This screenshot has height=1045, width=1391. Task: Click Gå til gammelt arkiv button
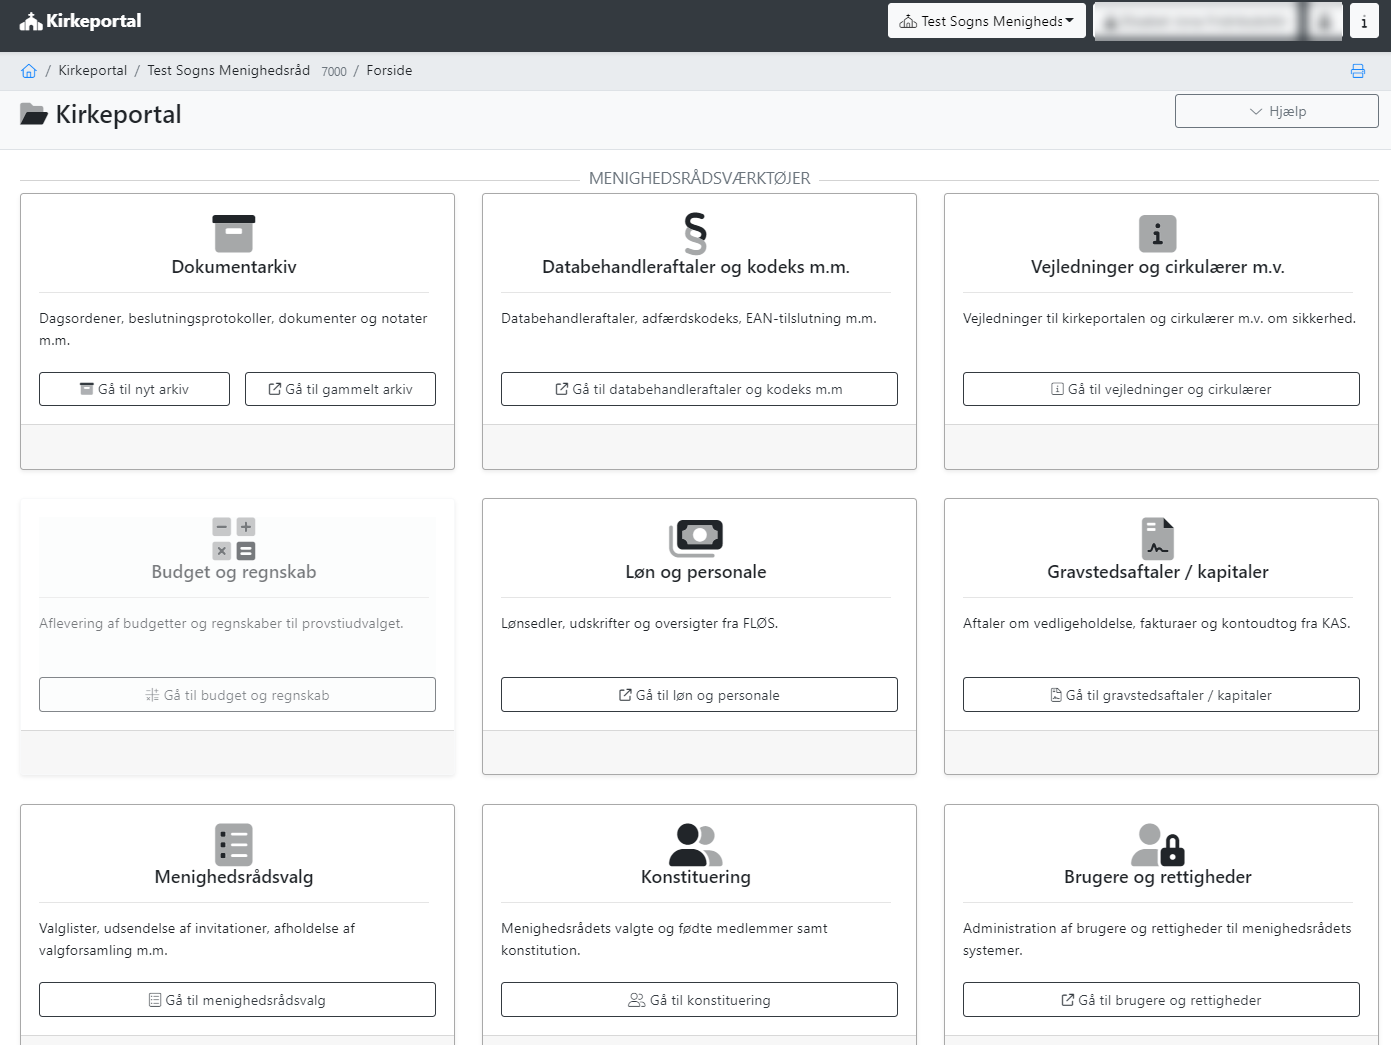point(340,389)
